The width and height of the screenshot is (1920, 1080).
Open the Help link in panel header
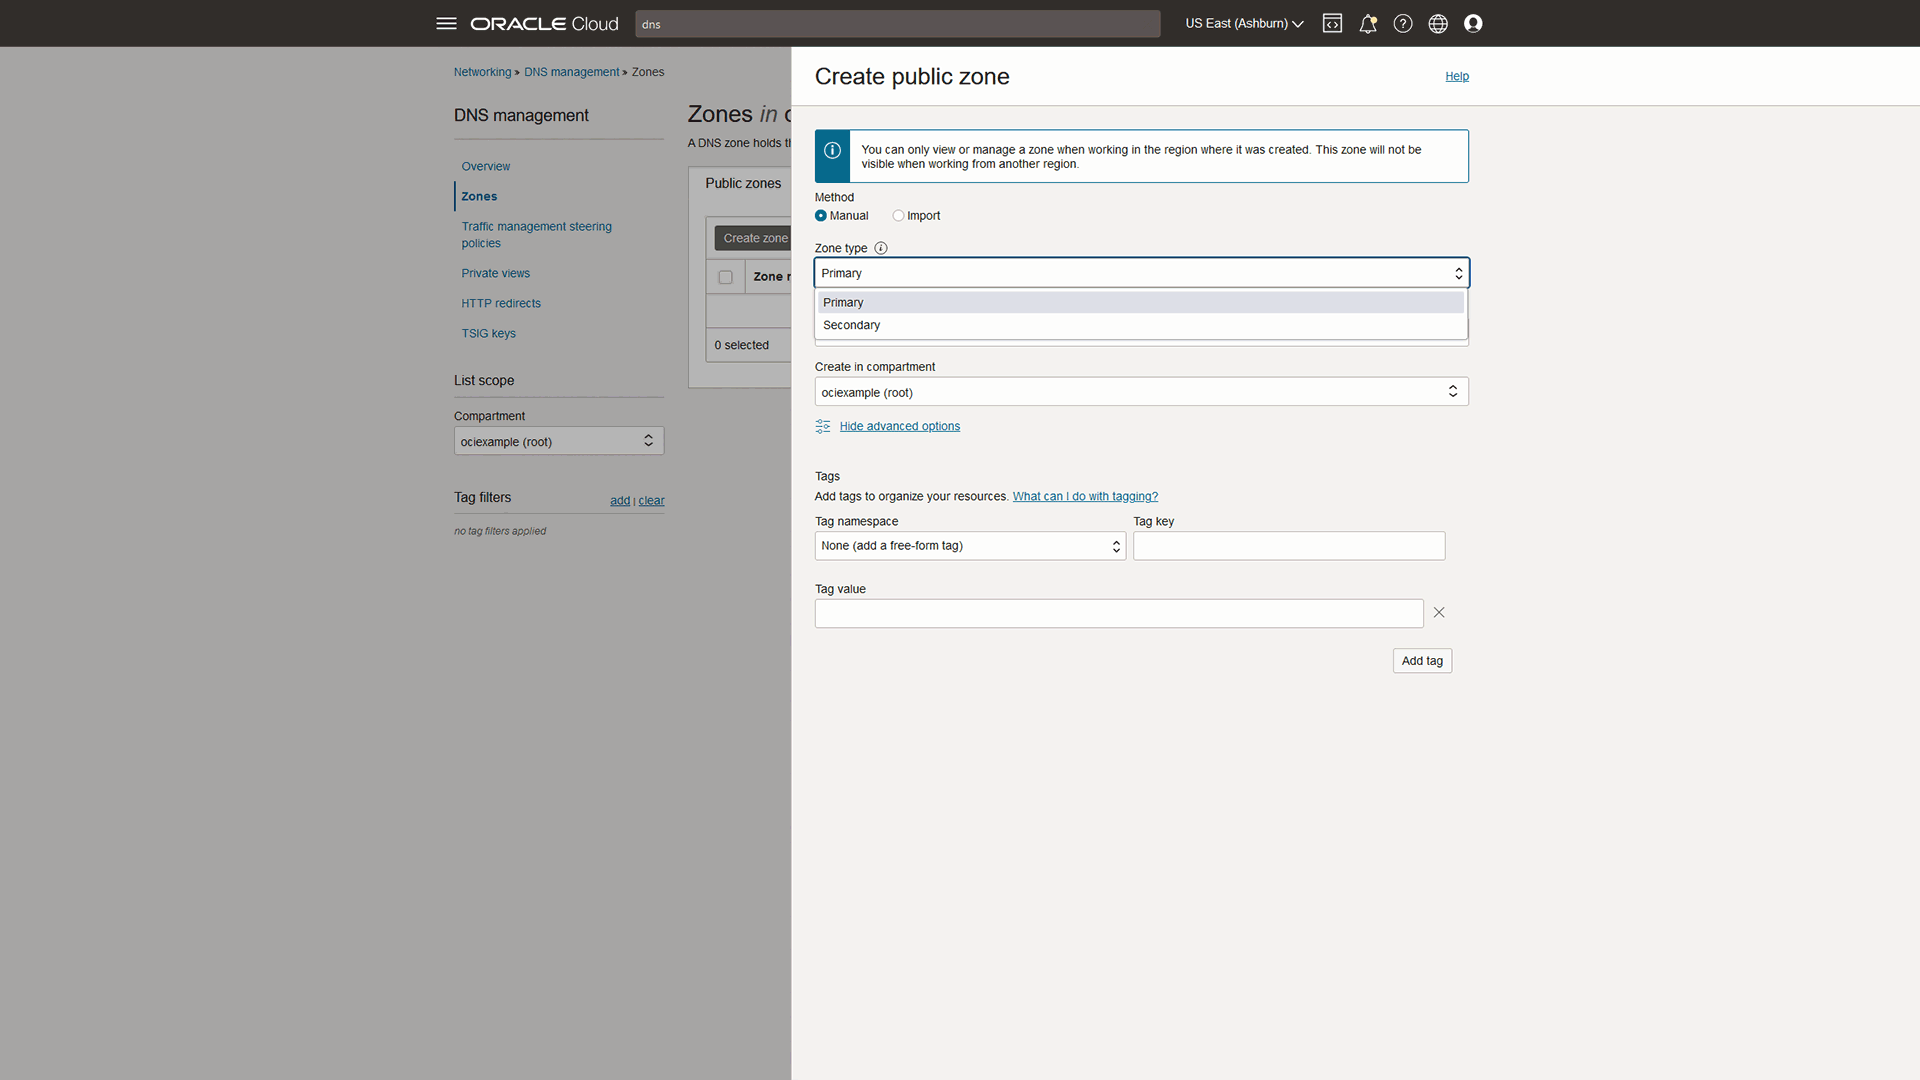point(1456,76)
